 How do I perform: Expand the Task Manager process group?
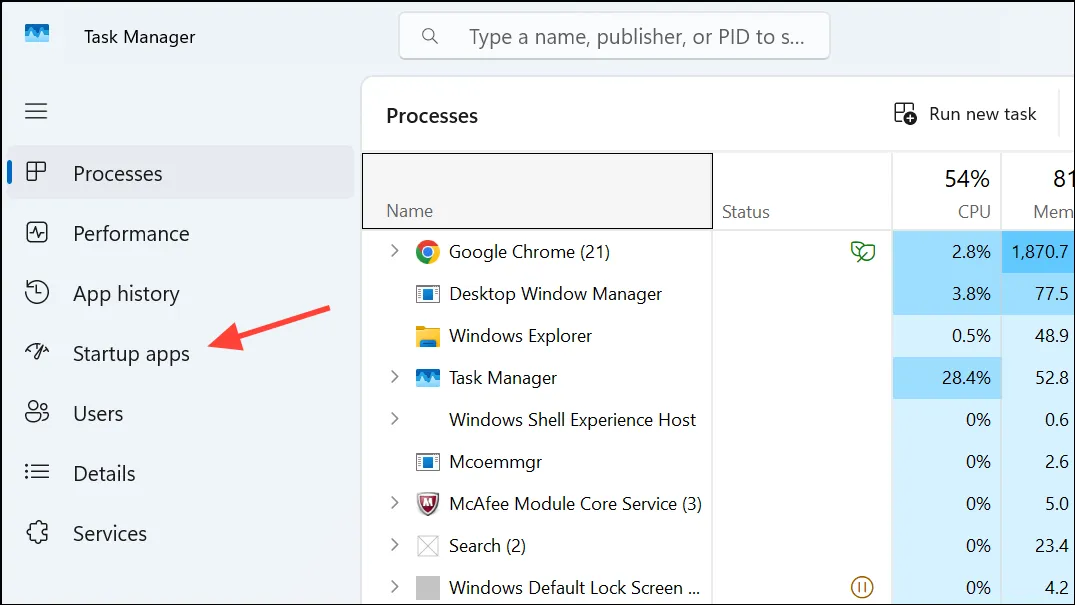[x=394, y=377]
